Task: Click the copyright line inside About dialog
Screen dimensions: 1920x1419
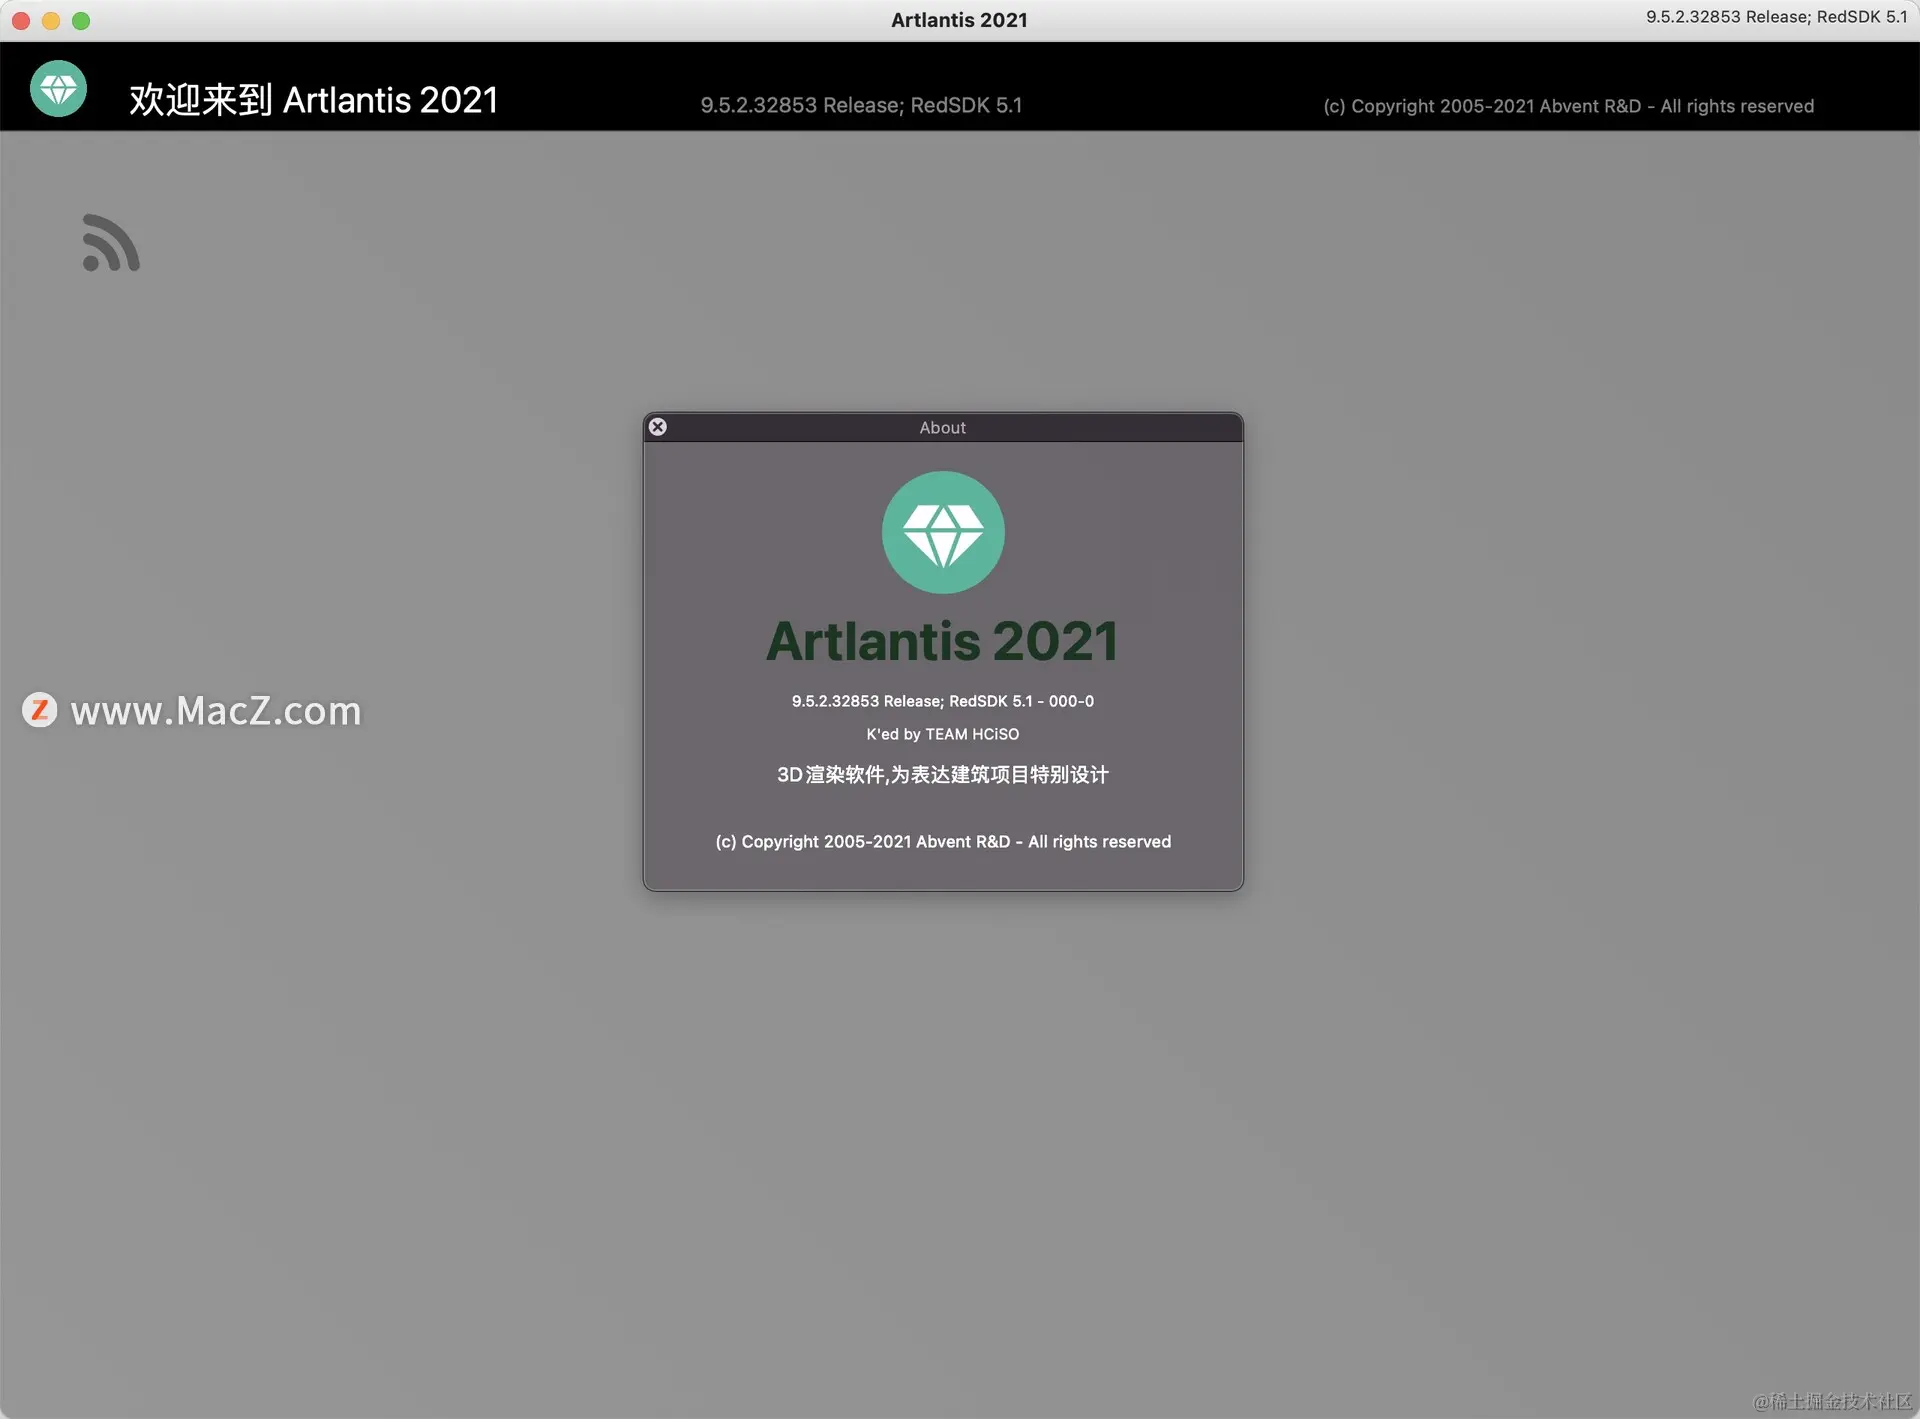Action: (942, 842)
